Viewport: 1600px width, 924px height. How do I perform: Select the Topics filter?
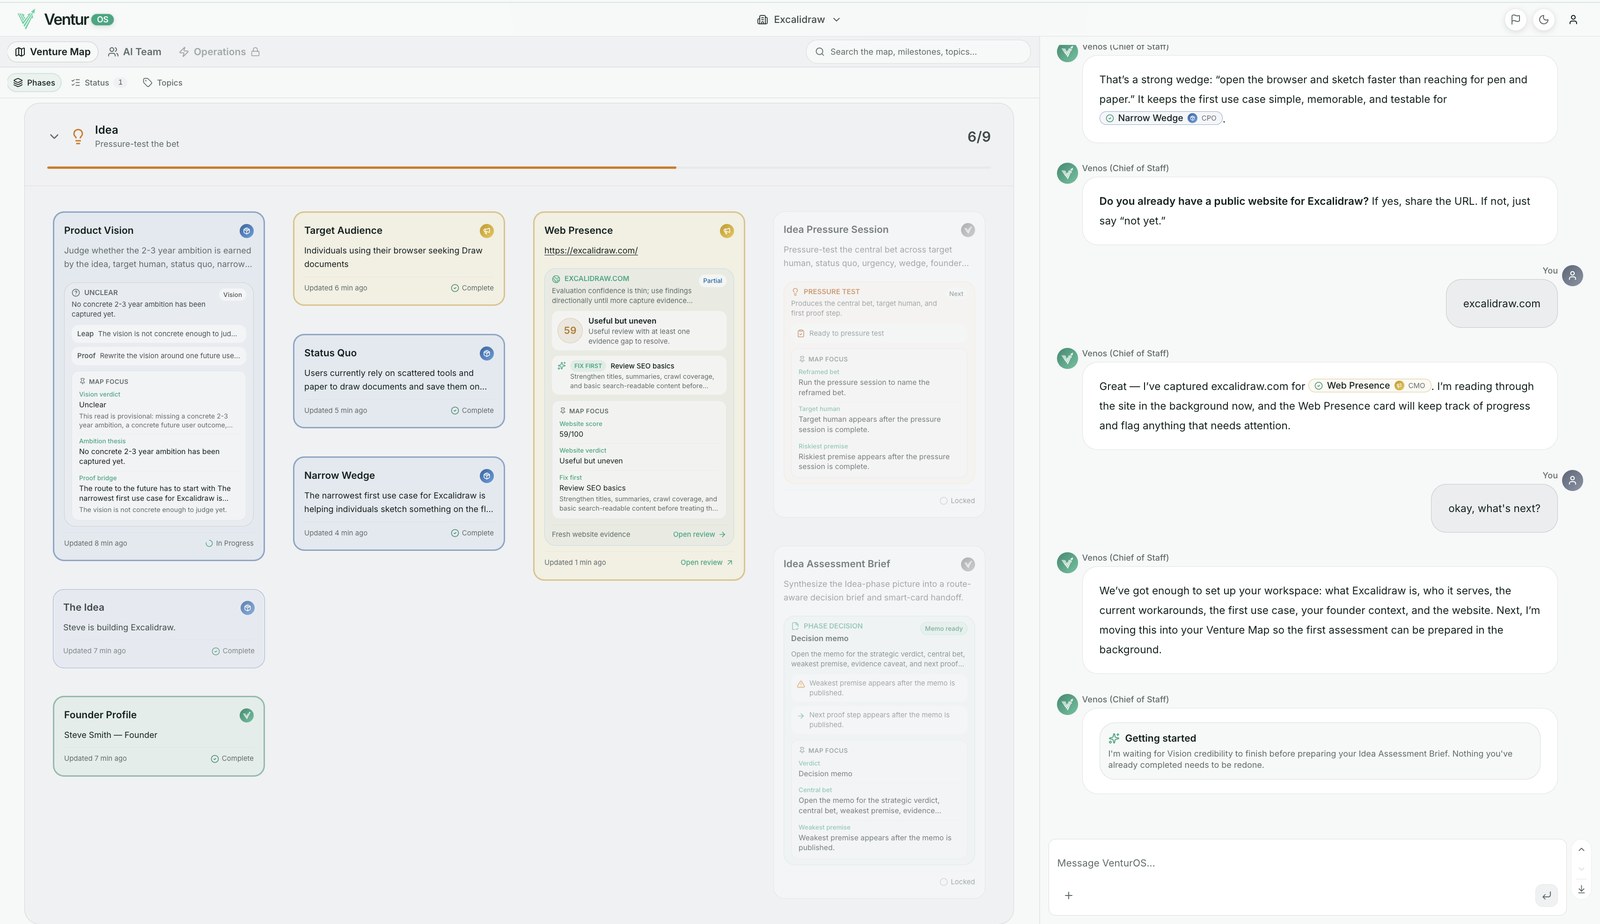(163, 83)
